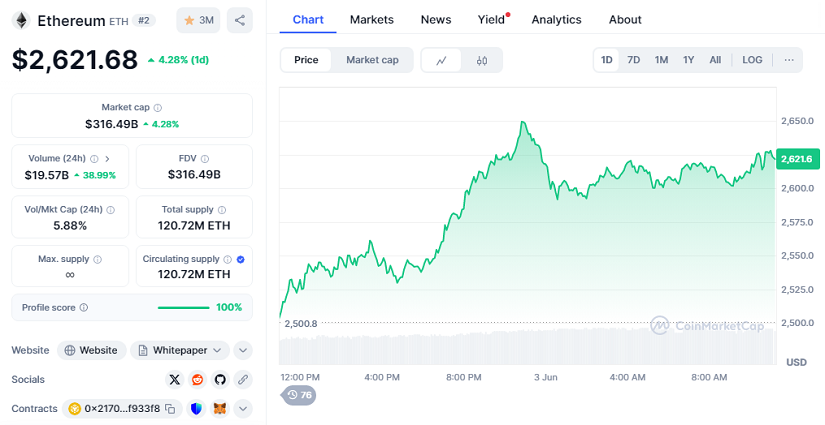Viewport: 825px width, 425px height.
Task: Expand the Contracts list chevron
Action: 243,408
